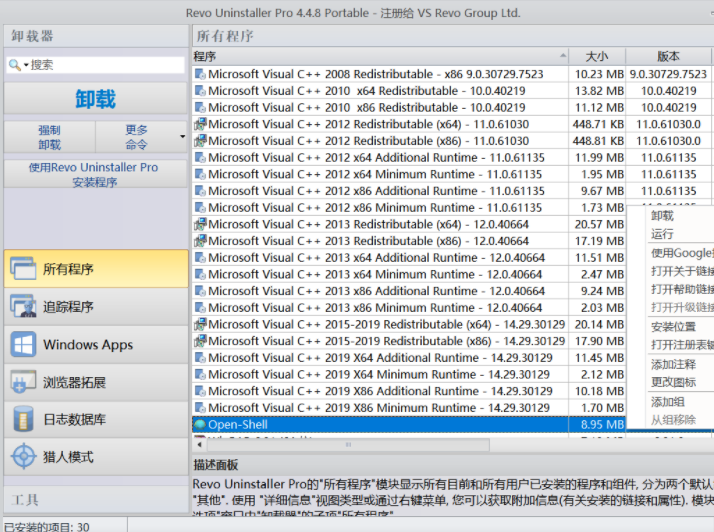
Task: Open the 日志数据库 sidebar icon
Action: (23, 419)
